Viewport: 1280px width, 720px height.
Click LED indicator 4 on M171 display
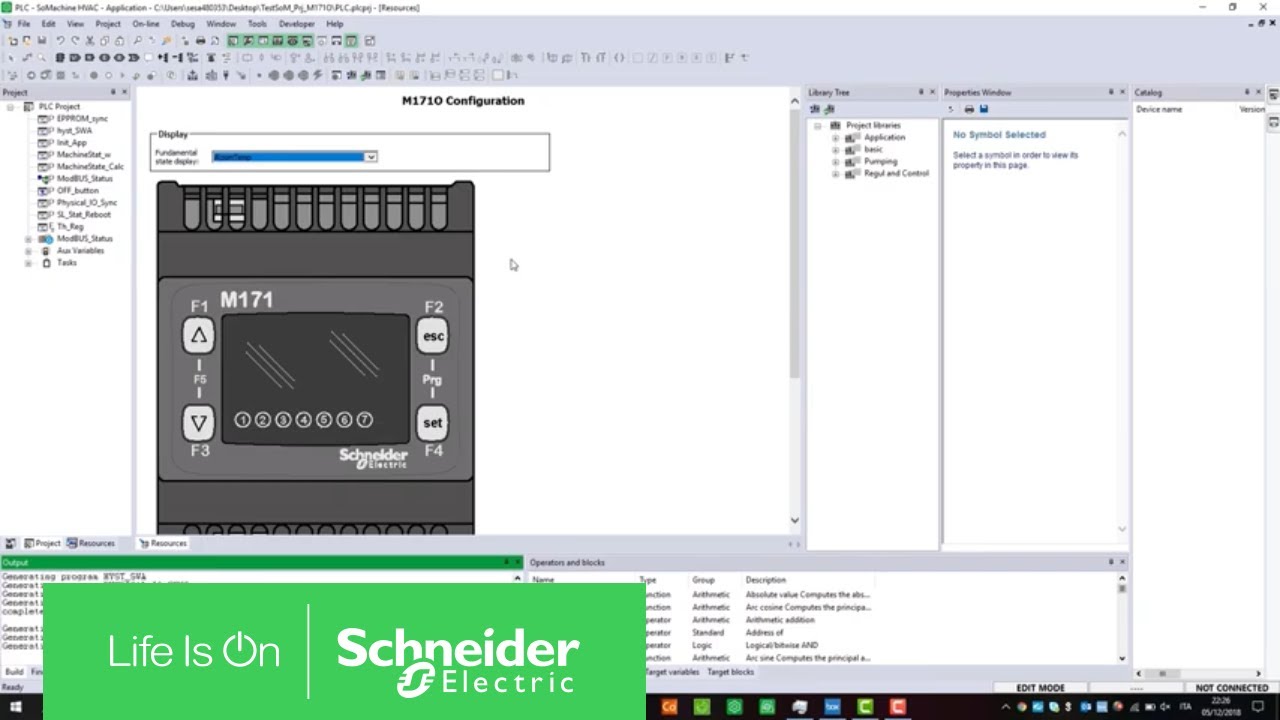tap(303, 420)
